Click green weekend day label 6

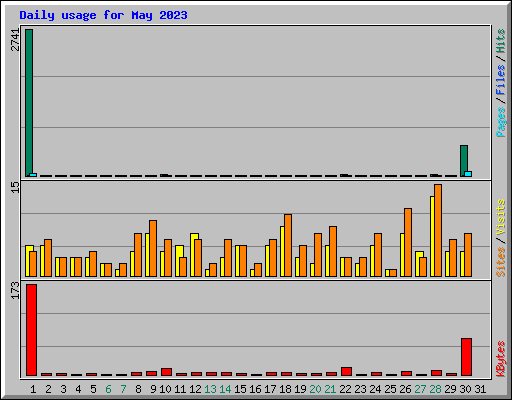pyautogui.click(x=108, y=389)
